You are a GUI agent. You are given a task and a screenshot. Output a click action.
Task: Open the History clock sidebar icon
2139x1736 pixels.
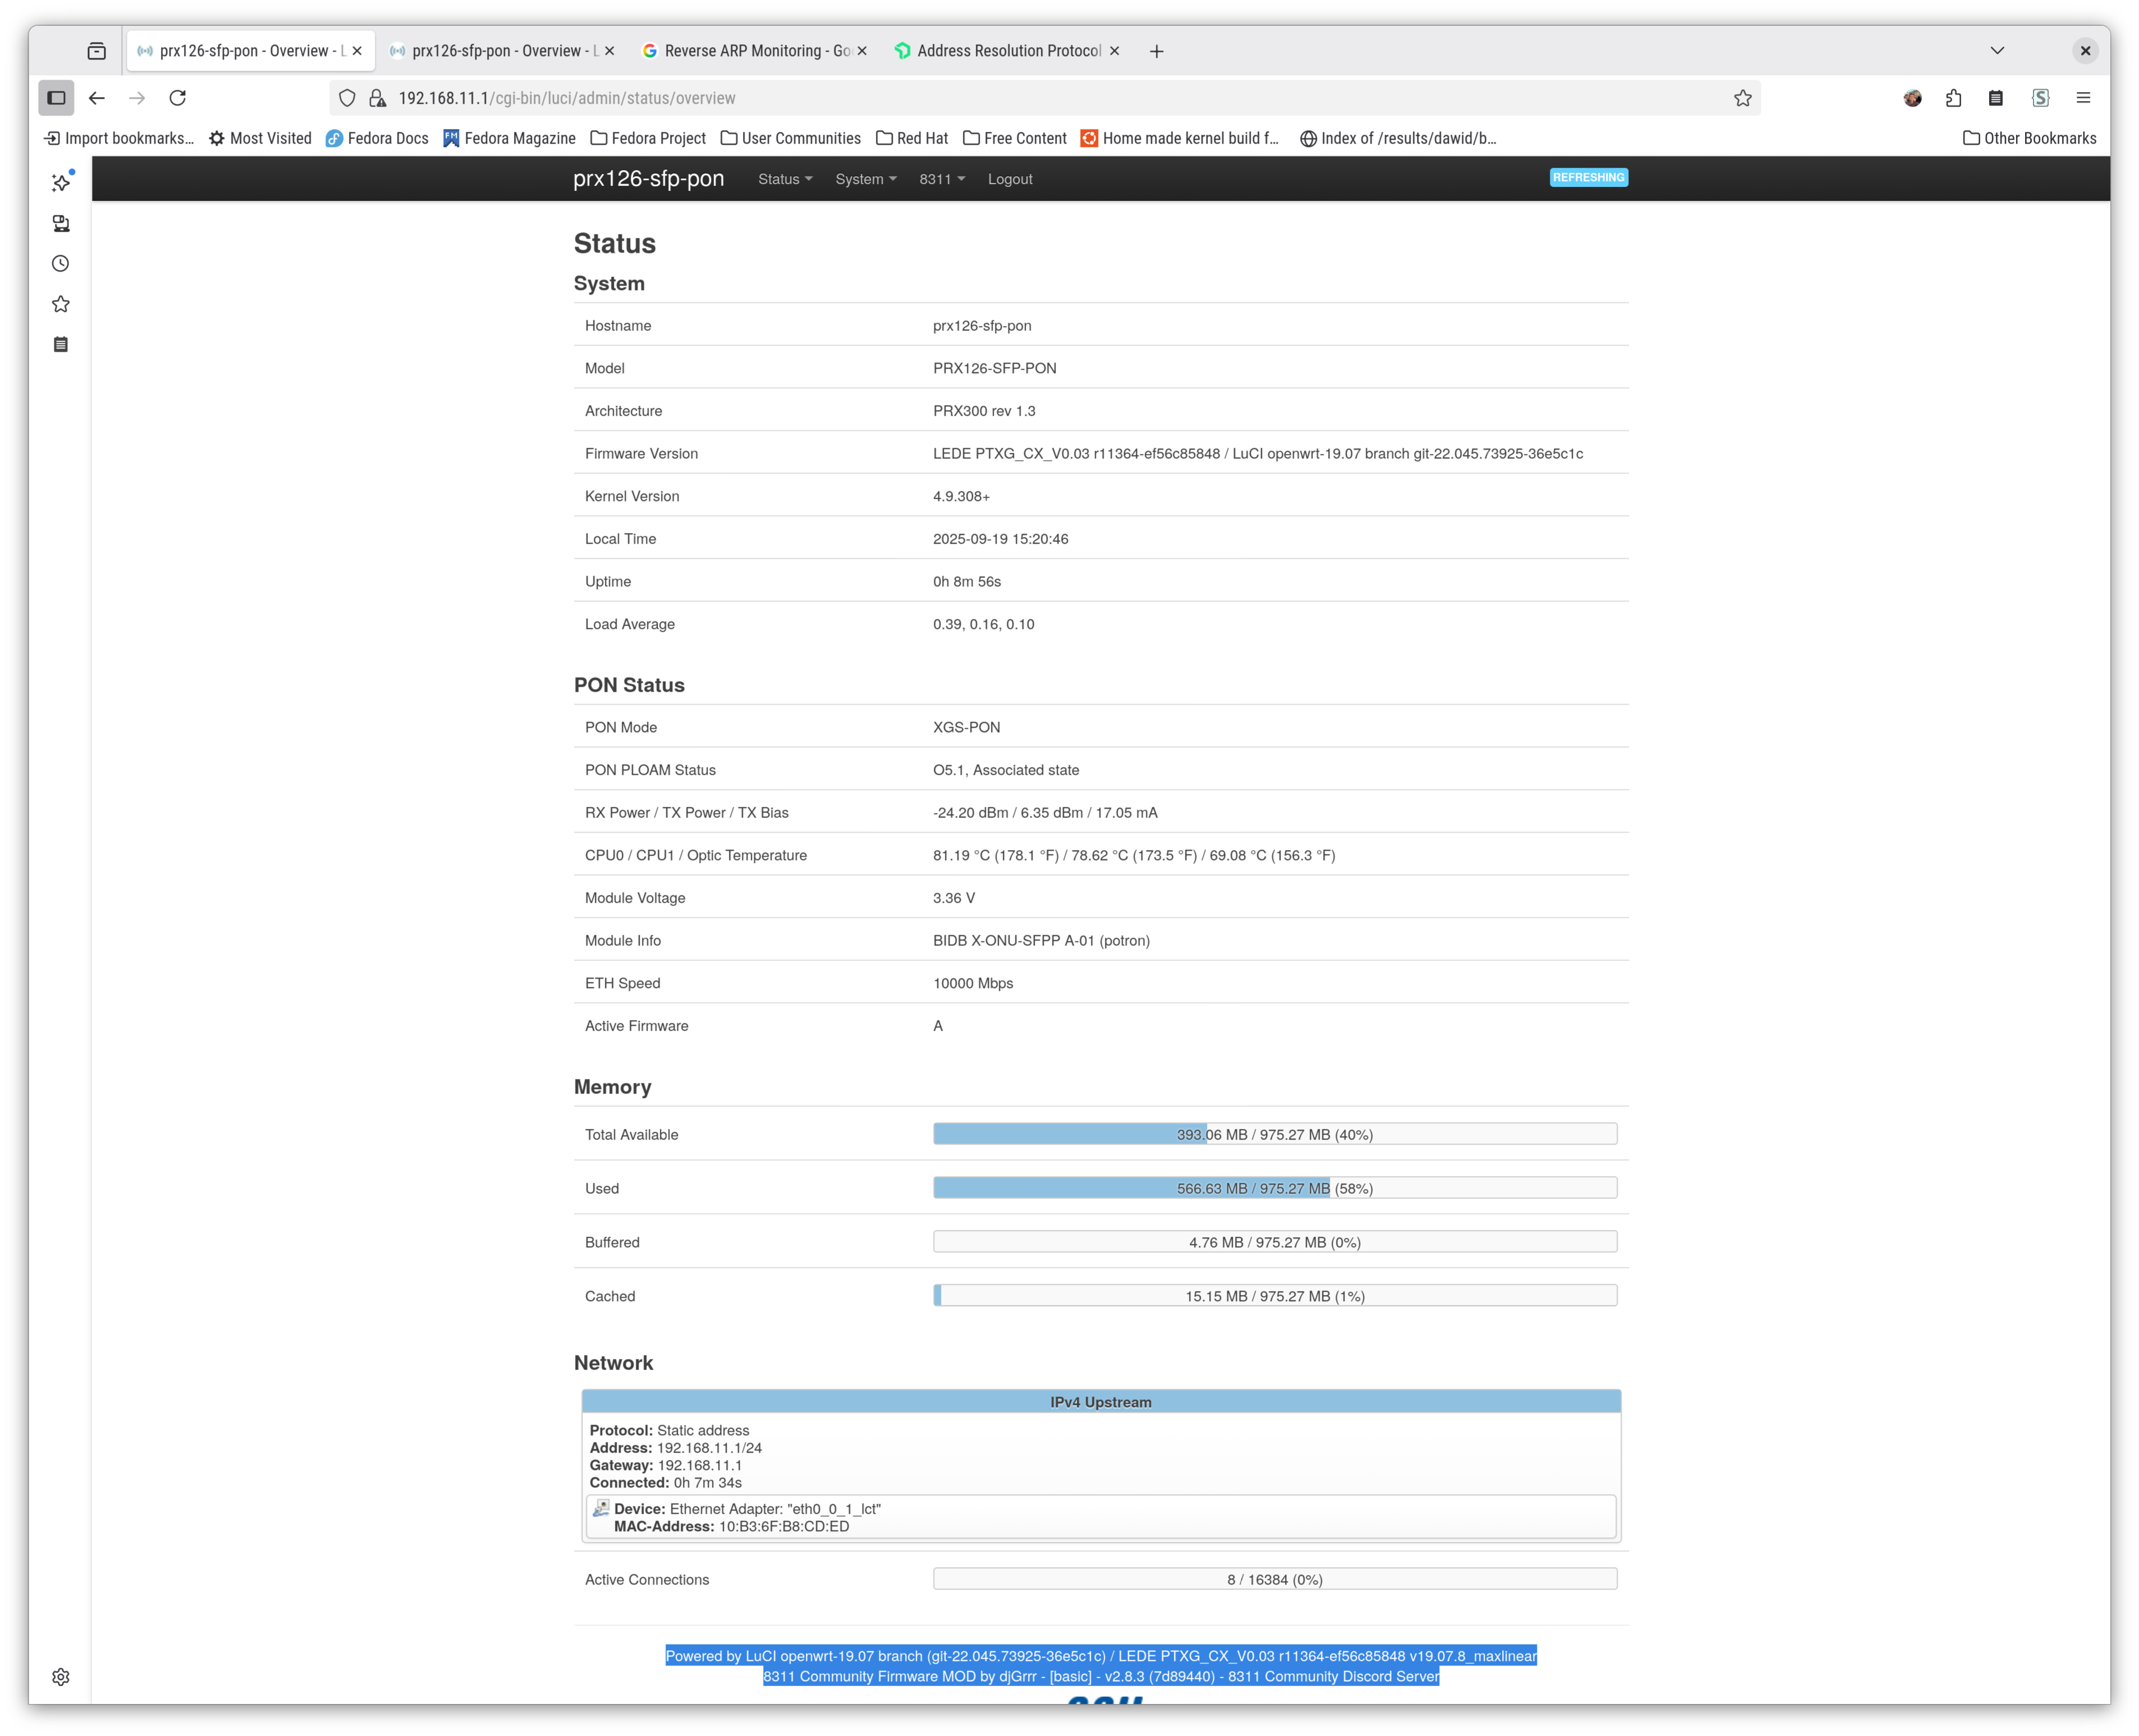click(61, 264)
